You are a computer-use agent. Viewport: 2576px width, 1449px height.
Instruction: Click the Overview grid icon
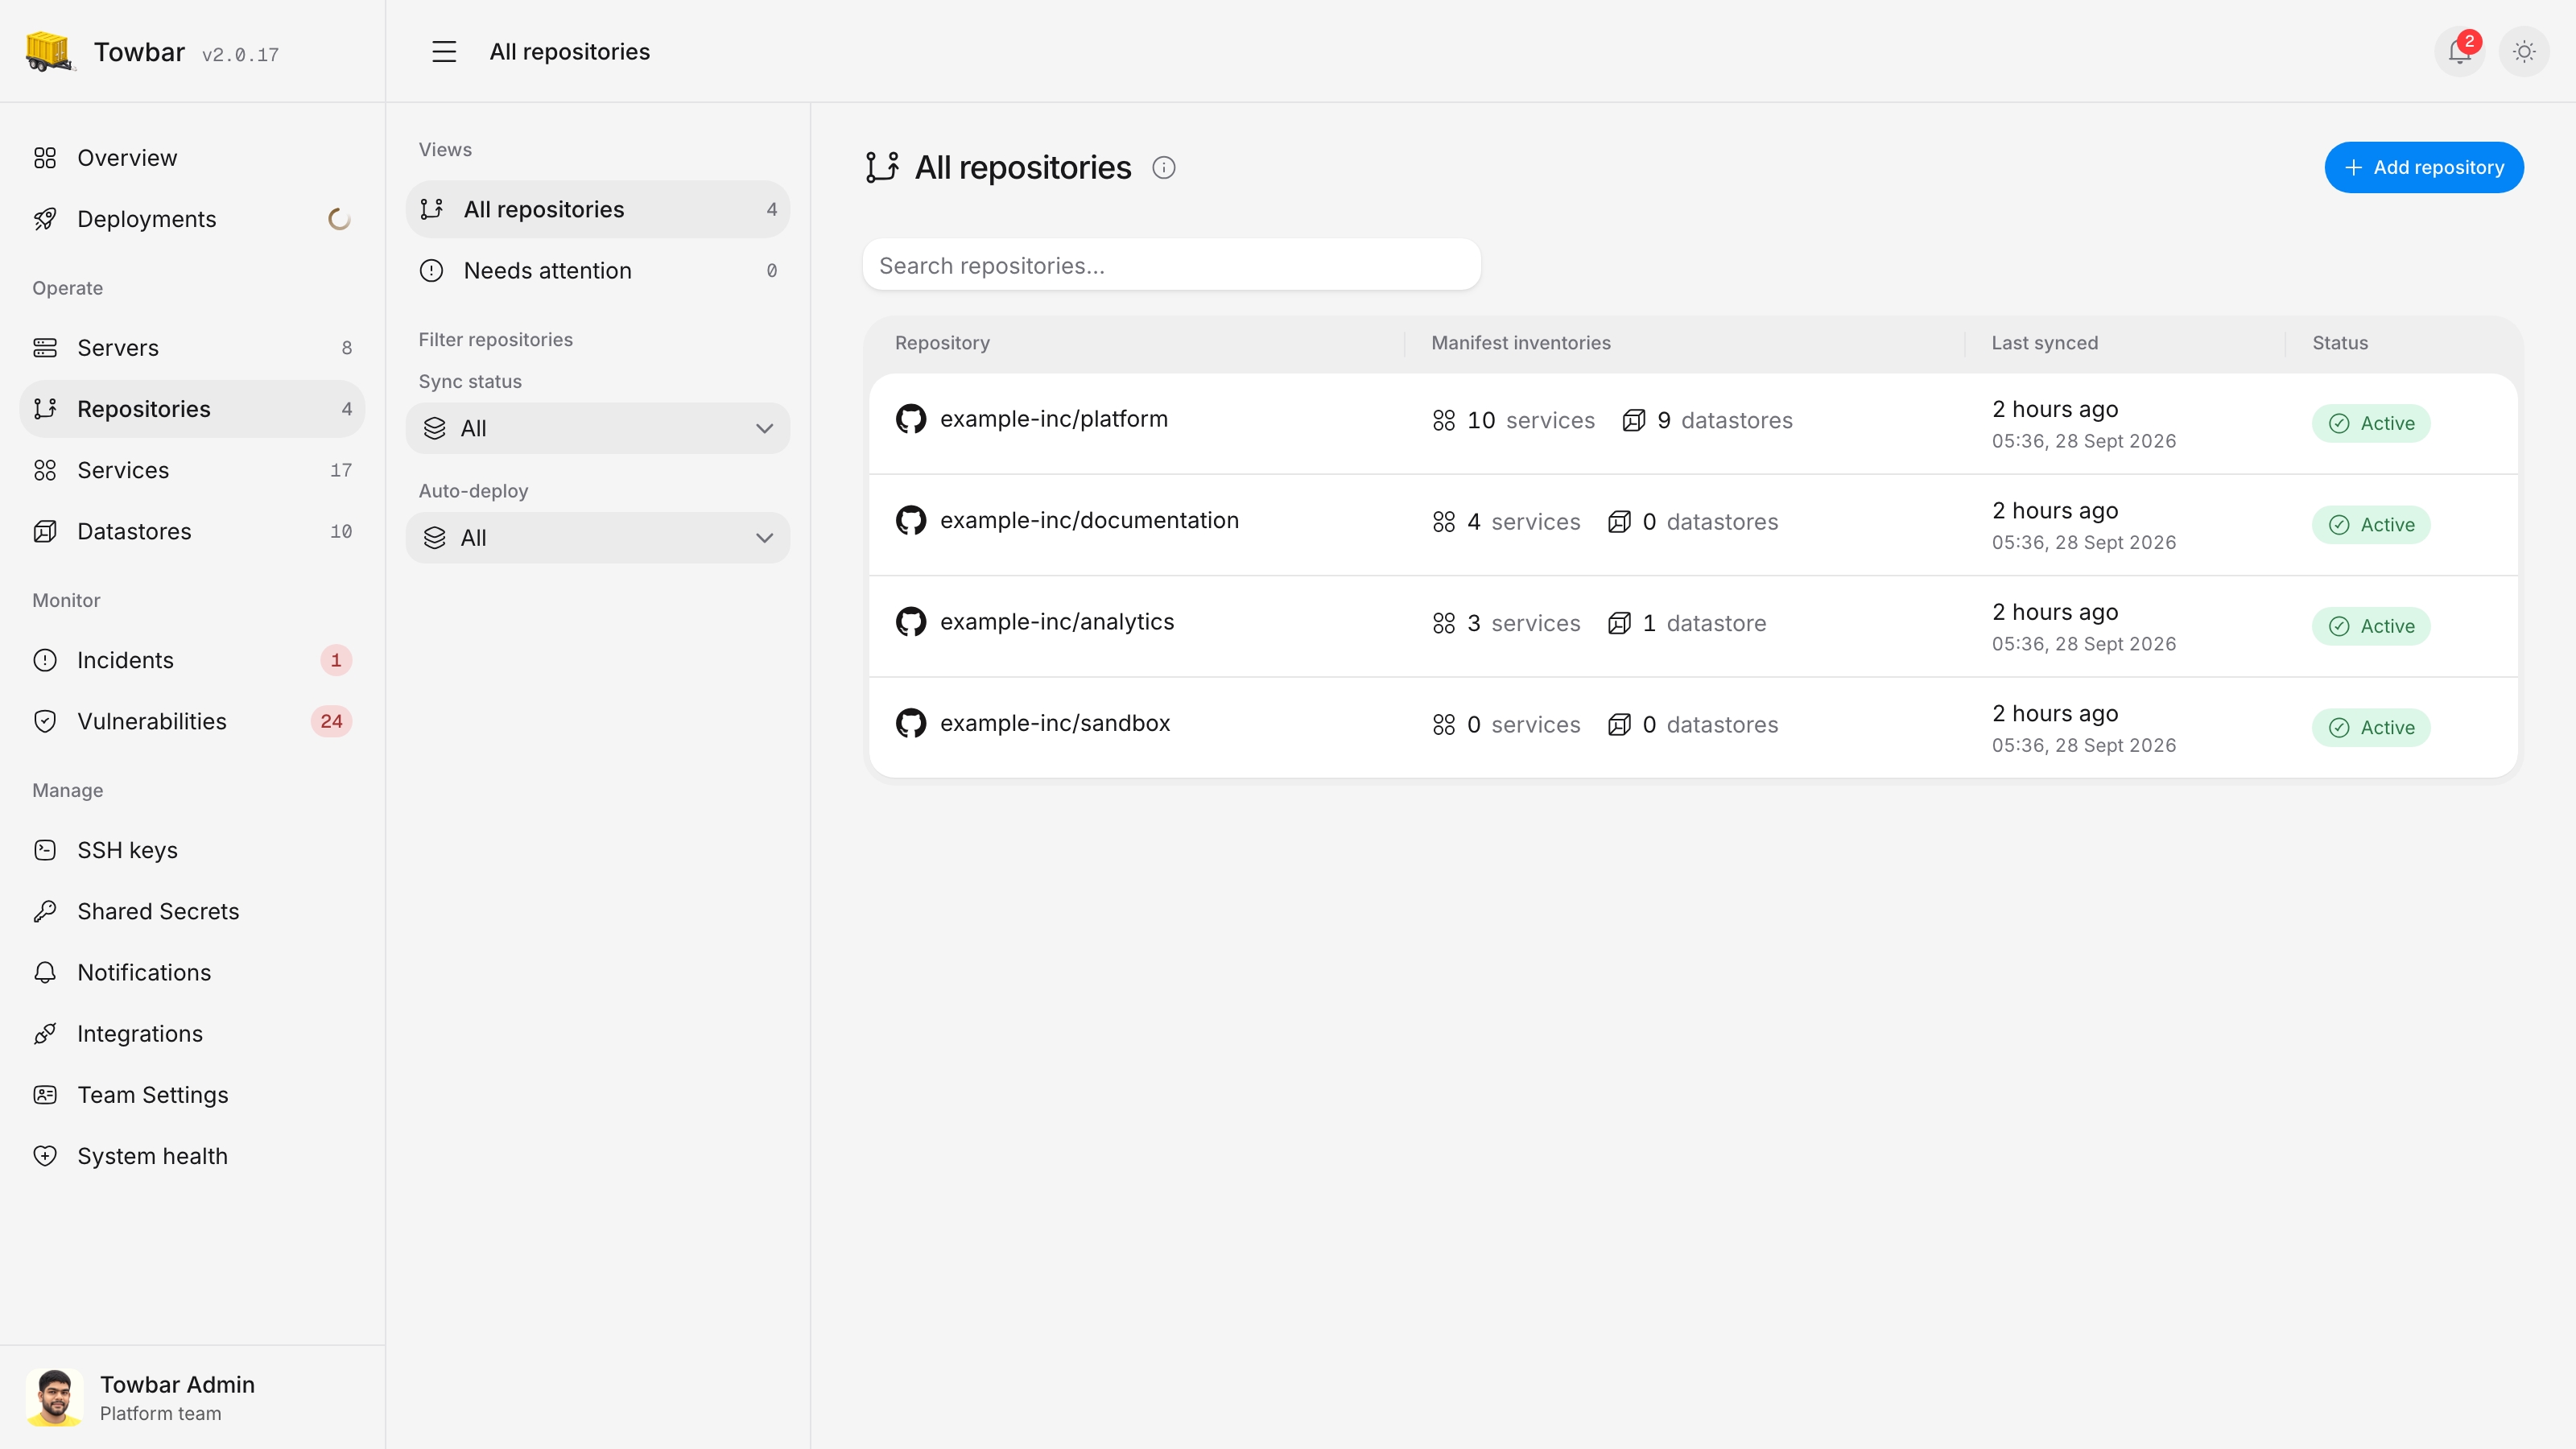tap(45, 158)
